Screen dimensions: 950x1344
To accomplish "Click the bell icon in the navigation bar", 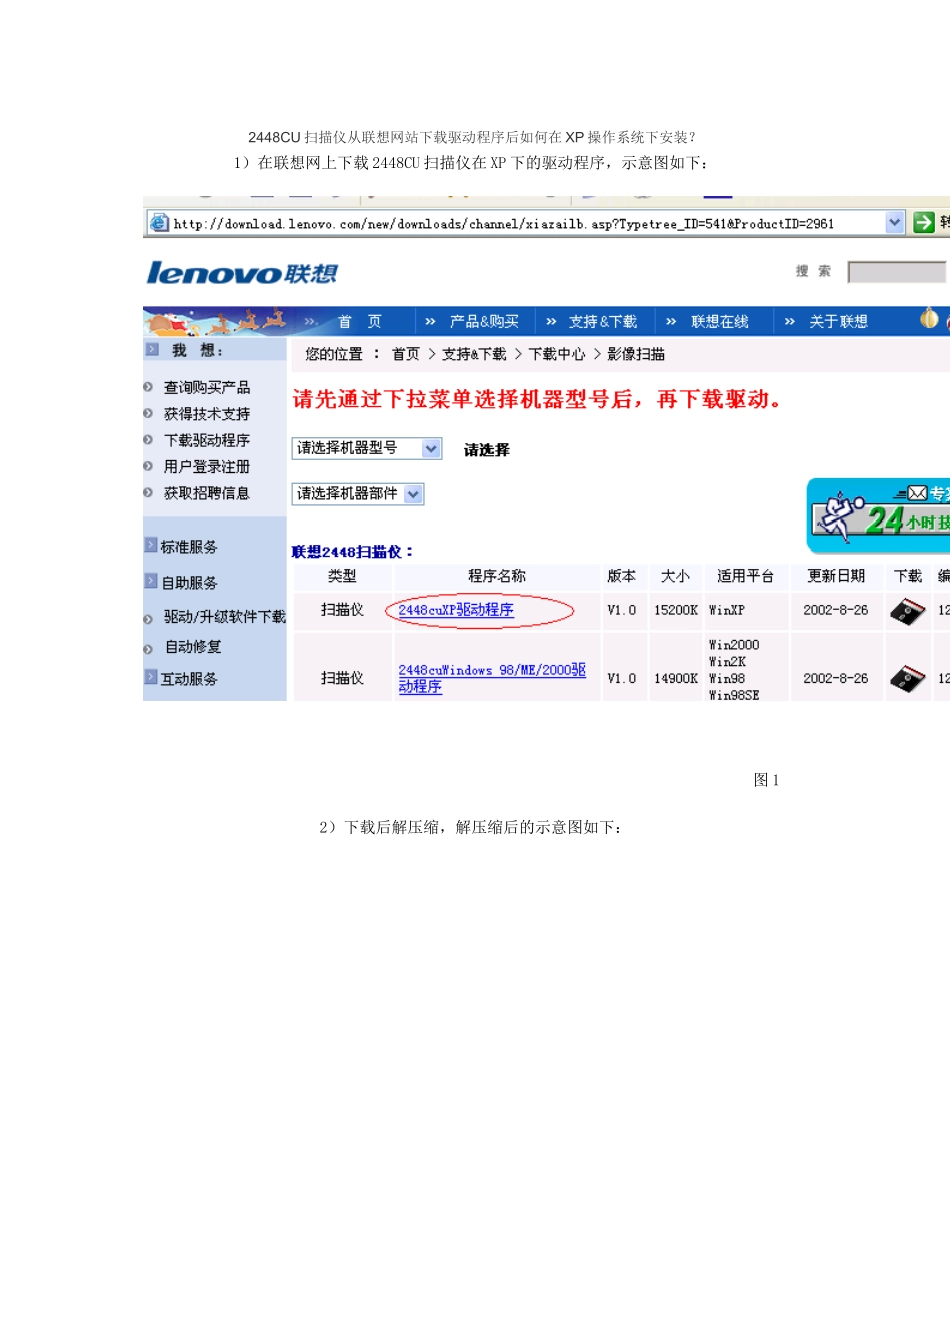I will coord(930,319).
